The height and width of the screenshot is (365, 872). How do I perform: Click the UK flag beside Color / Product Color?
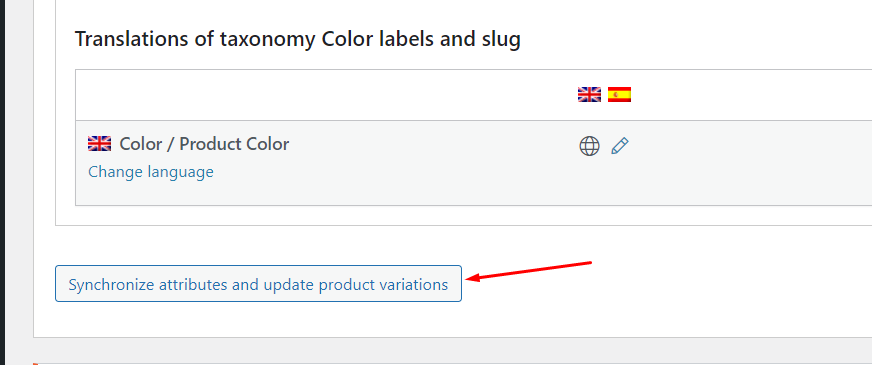pos(100,144)
